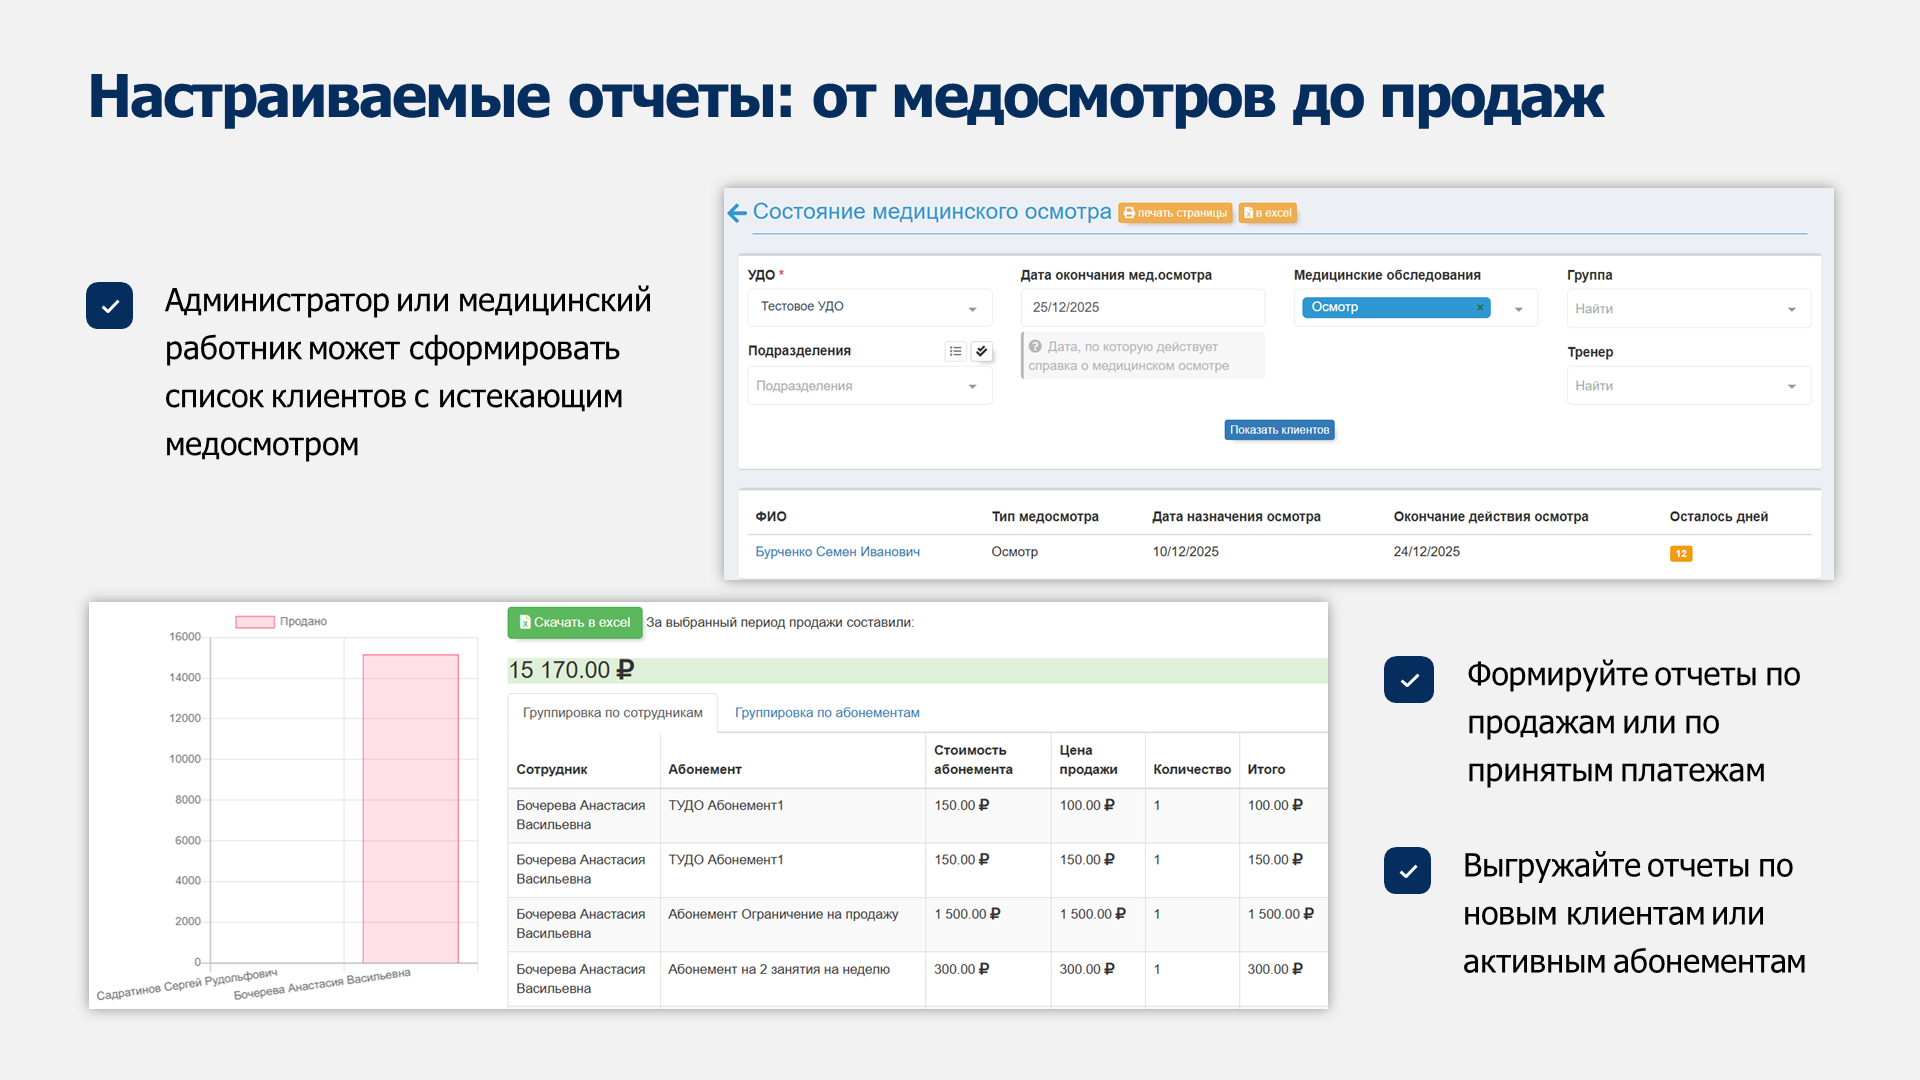
Task: Expand the Медицинские обследования dropdown arrow
Action: pyautogui.click(x=1519, y=309)
